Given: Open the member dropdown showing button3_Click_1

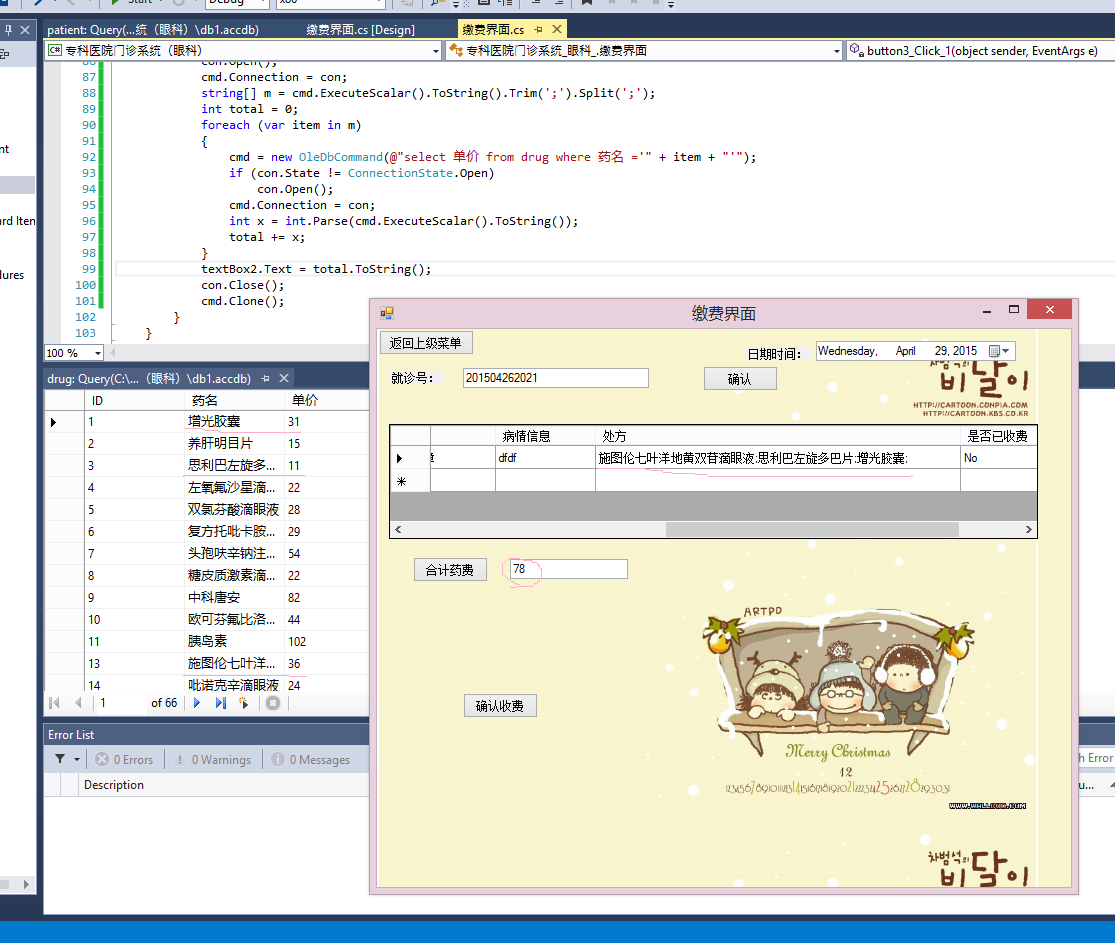Looking at the screenshot, I should point(980,50).
